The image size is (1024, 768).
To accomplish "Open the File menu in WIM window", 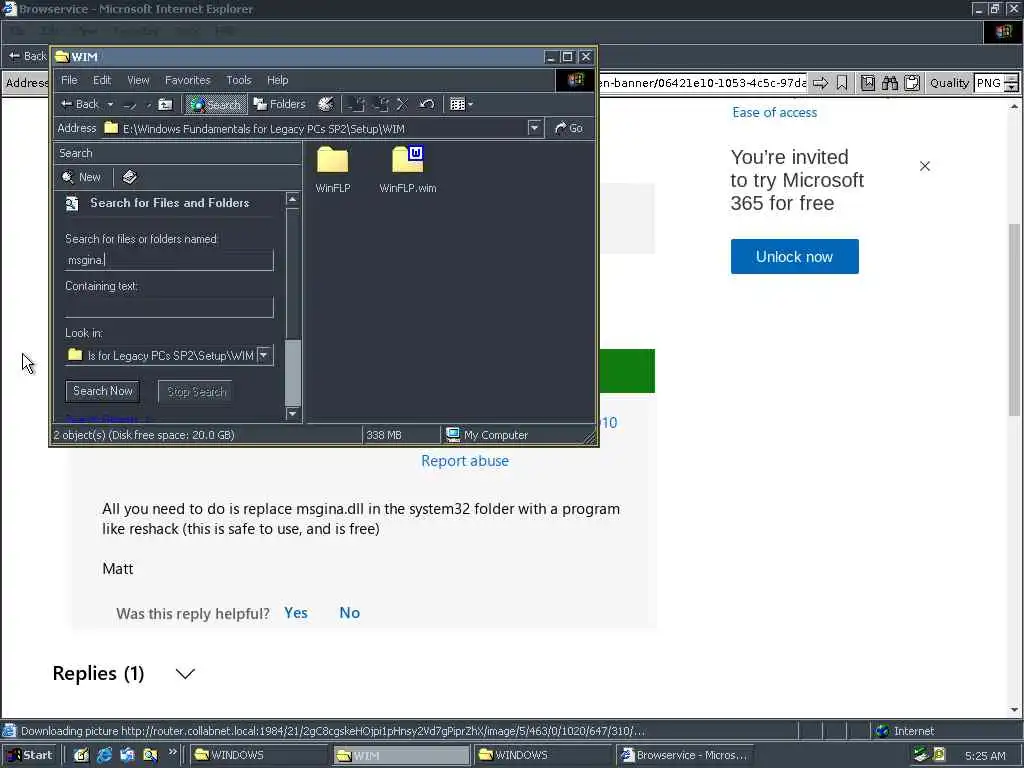I will (69, 80).
